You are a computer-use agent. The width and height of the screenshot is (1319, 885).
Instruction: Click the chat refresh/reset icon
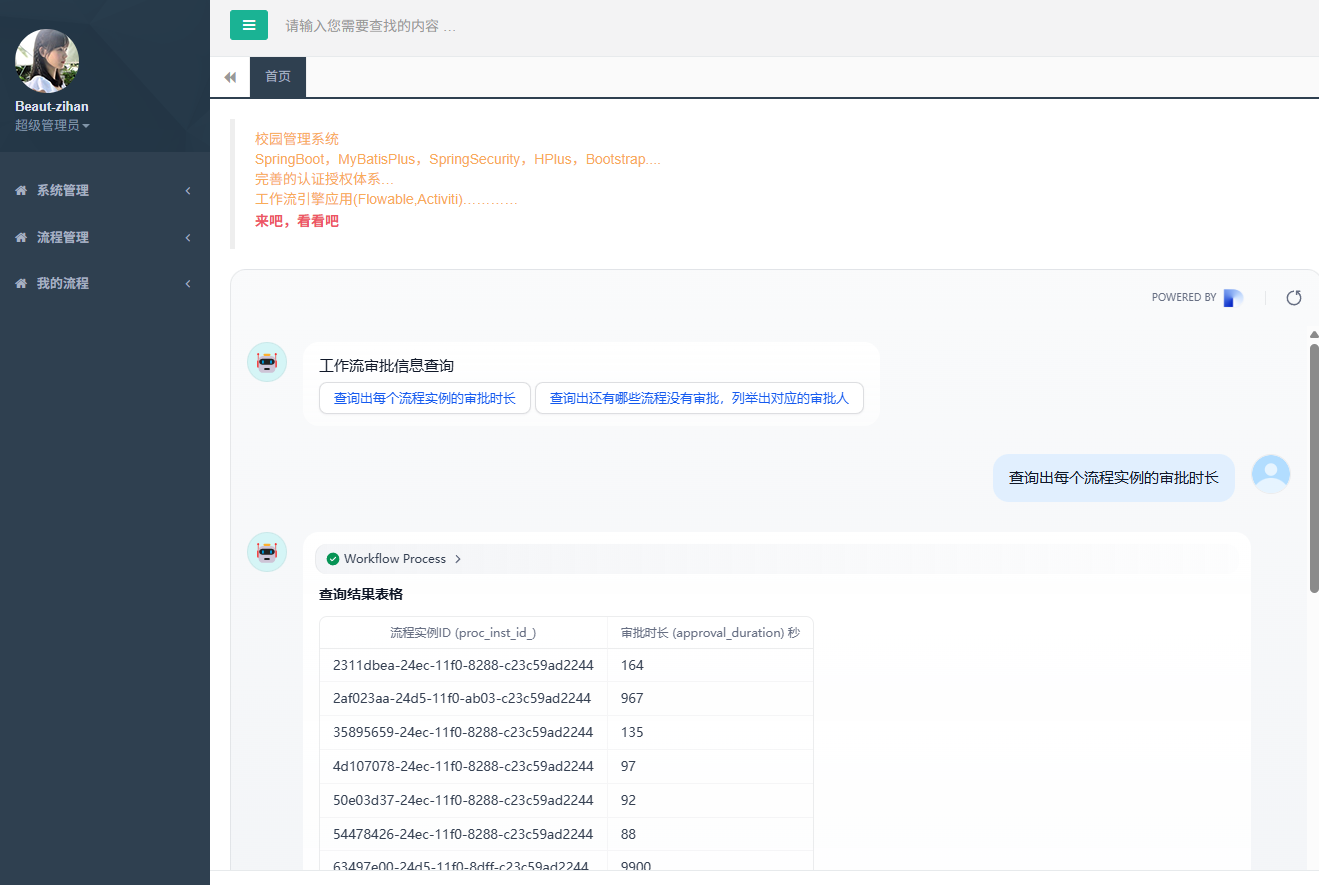pyautogui.click(x=1294, y=297)
